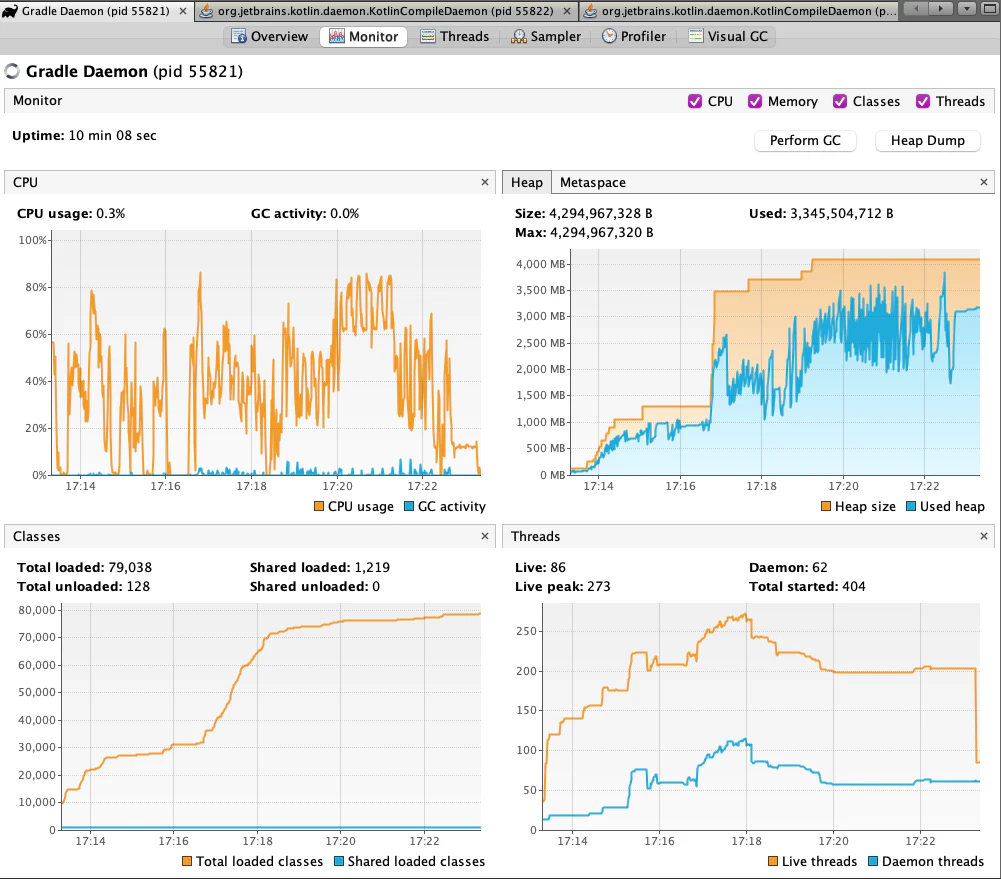1001x879 pixels.
Task: Click the Shared loaded classes legend swatch
Action: [339, 861]
